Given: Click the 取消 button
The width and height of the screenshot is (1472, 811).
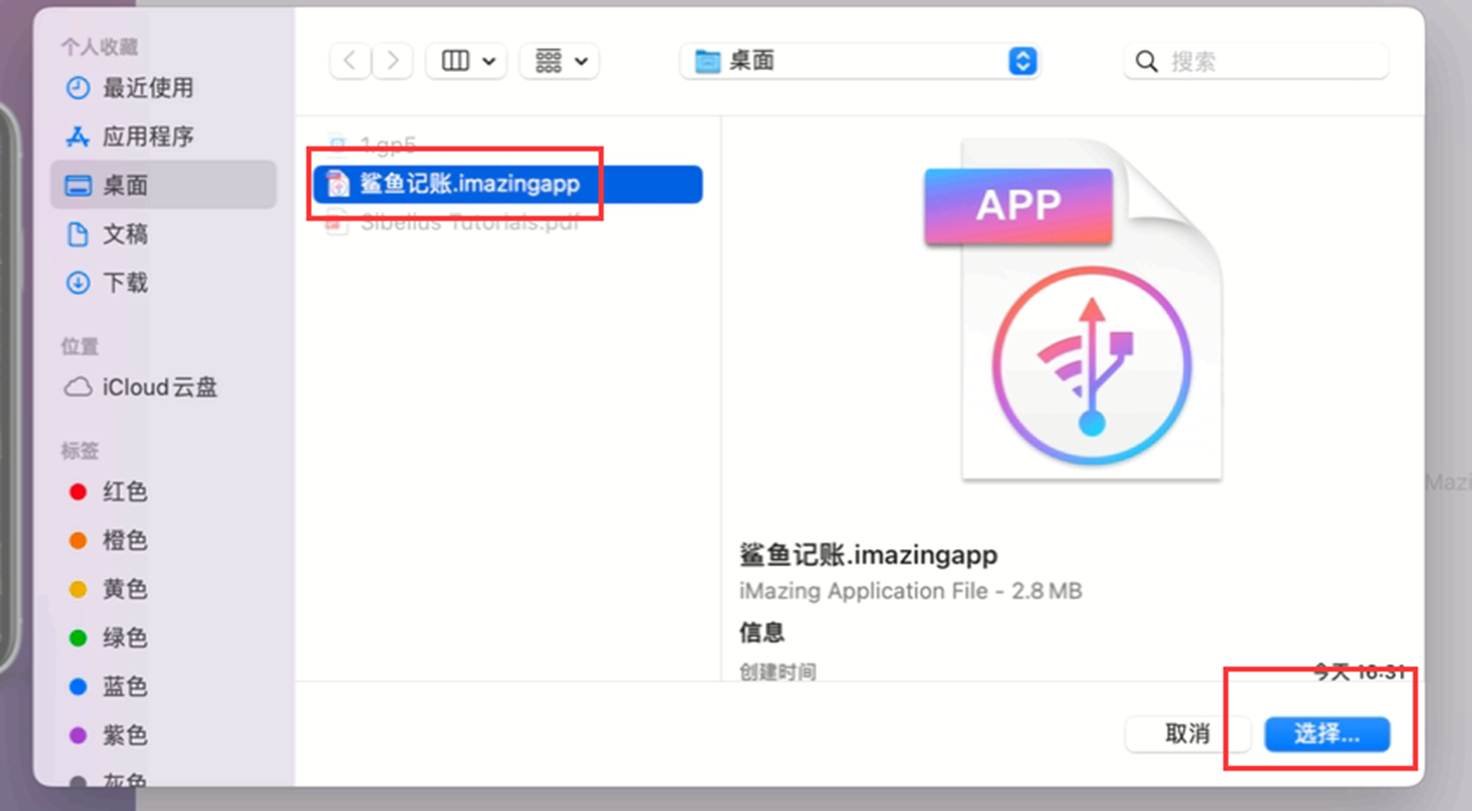Looking at the screenshot, I should 1188,735.
